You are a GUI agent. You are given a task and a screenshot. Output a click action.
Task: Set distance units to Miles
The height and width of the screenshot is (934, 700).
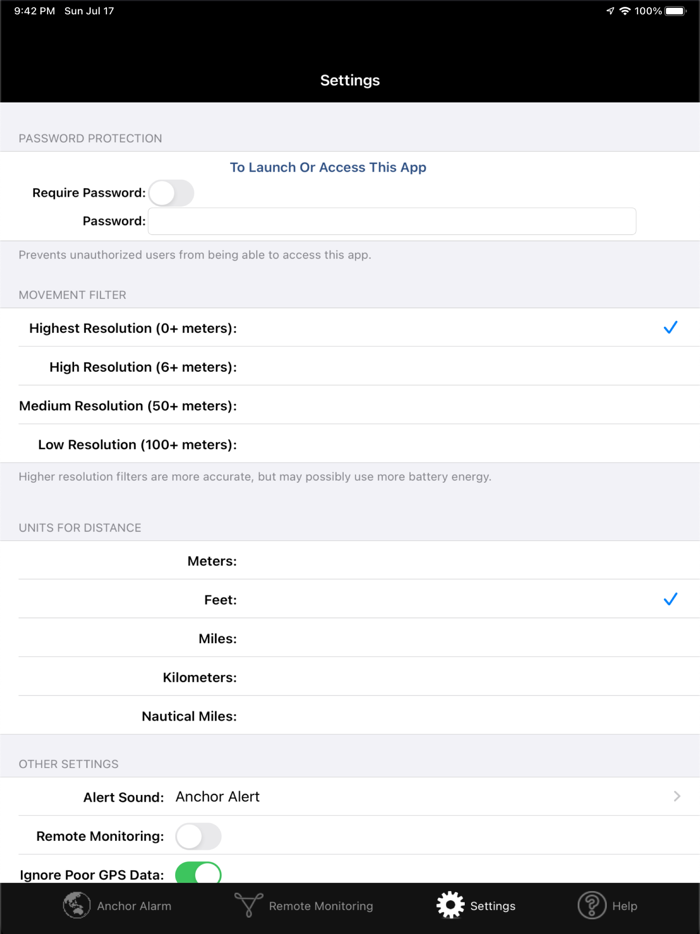(350, 638)
